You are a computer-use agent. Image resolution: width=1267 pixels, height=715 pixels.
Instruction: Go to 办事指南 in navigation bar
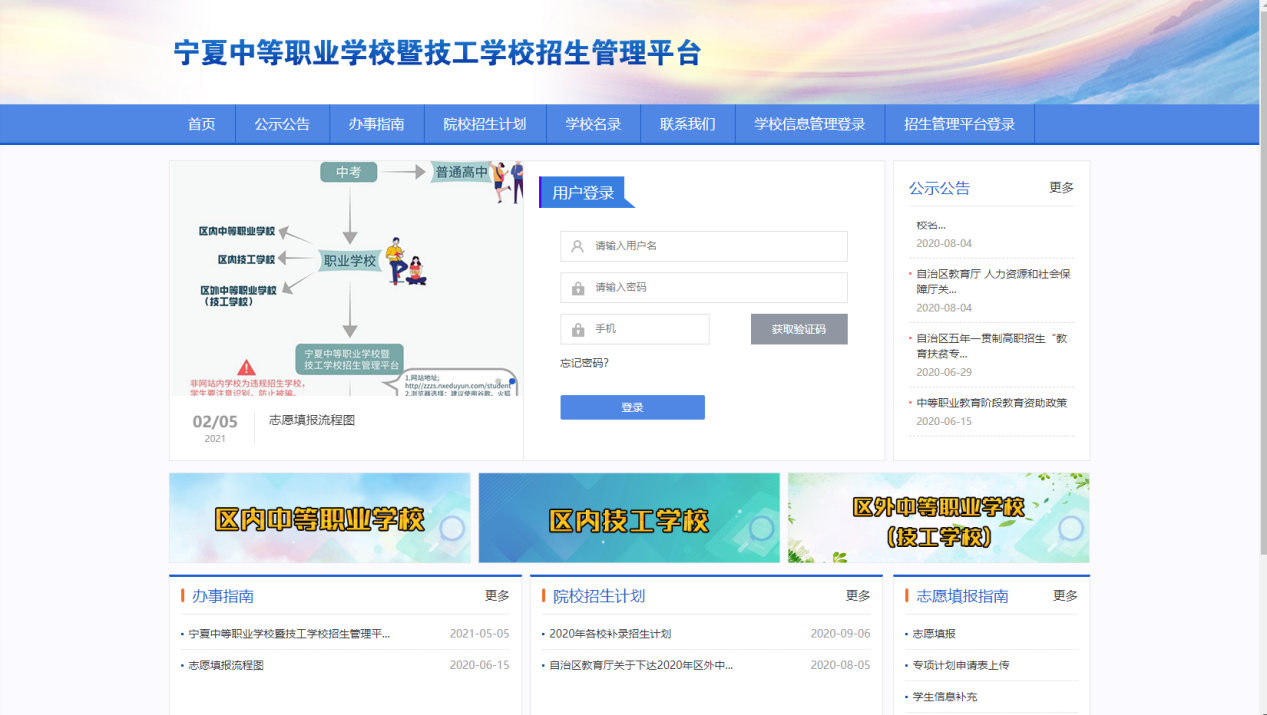click(x=376, y=124)
